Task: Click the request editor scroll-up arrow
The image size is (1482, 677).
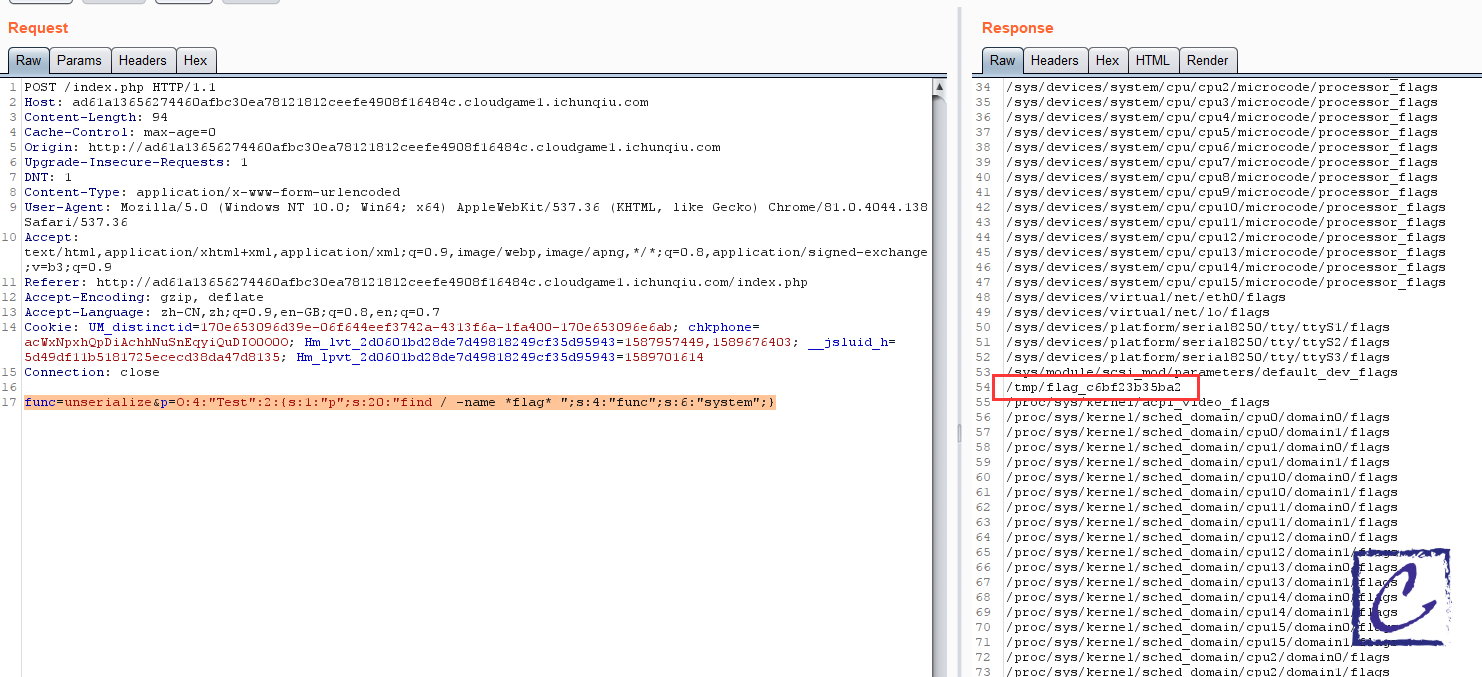Action: 939,87
